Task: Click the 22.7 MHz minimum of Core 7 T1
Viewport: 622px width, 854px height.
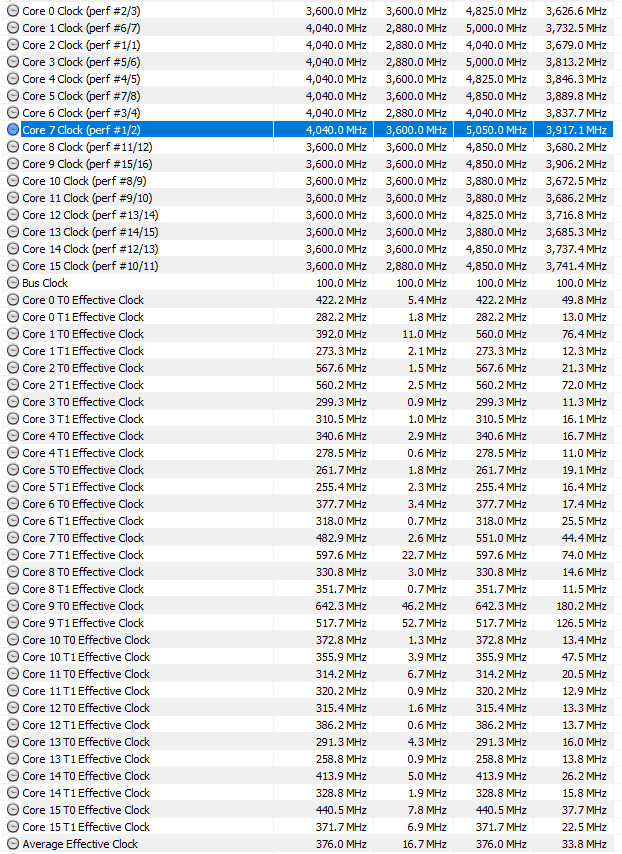Action: click(x=424, y=555)
